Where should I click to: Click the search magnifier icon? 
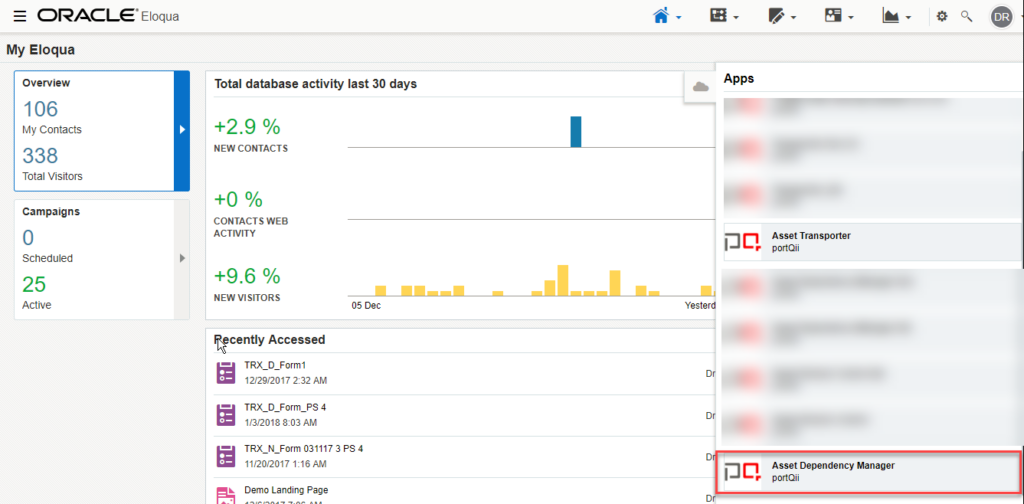[x=966, y=16]
